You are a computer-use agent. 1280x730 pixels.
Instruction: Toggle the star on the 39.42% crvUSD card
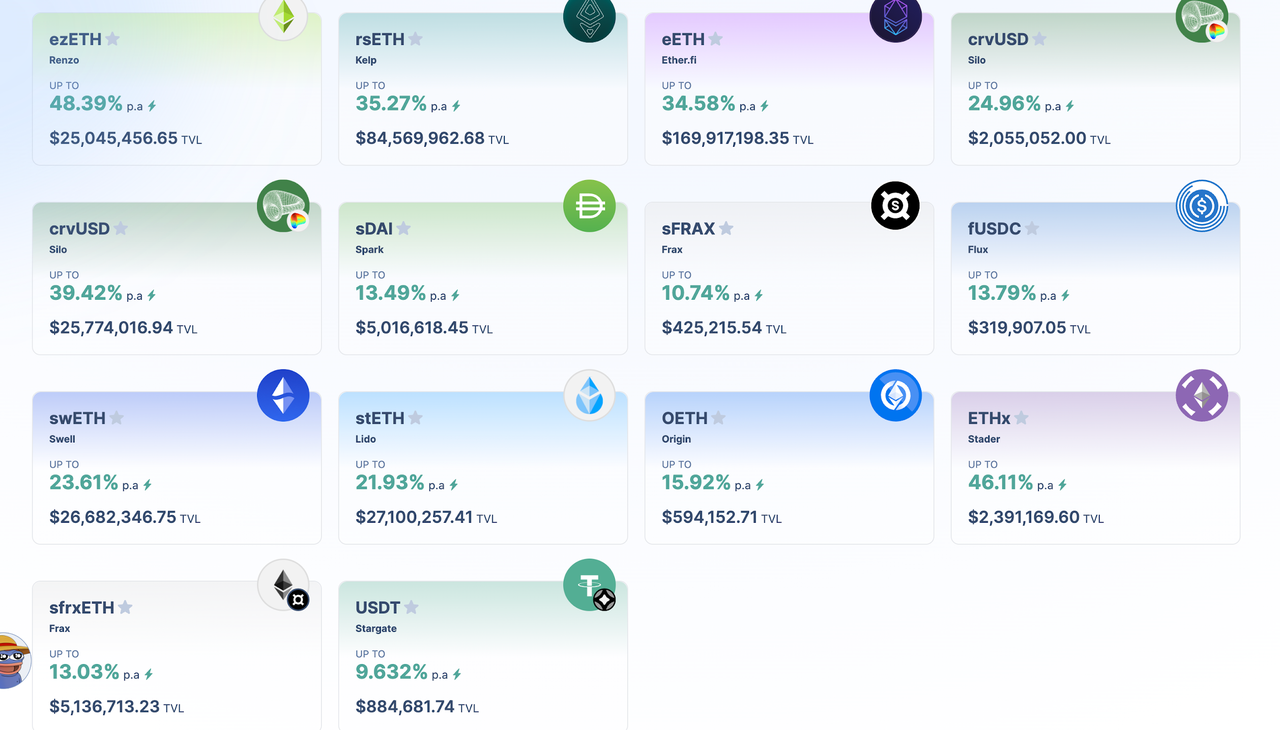(x=121, y=228)
